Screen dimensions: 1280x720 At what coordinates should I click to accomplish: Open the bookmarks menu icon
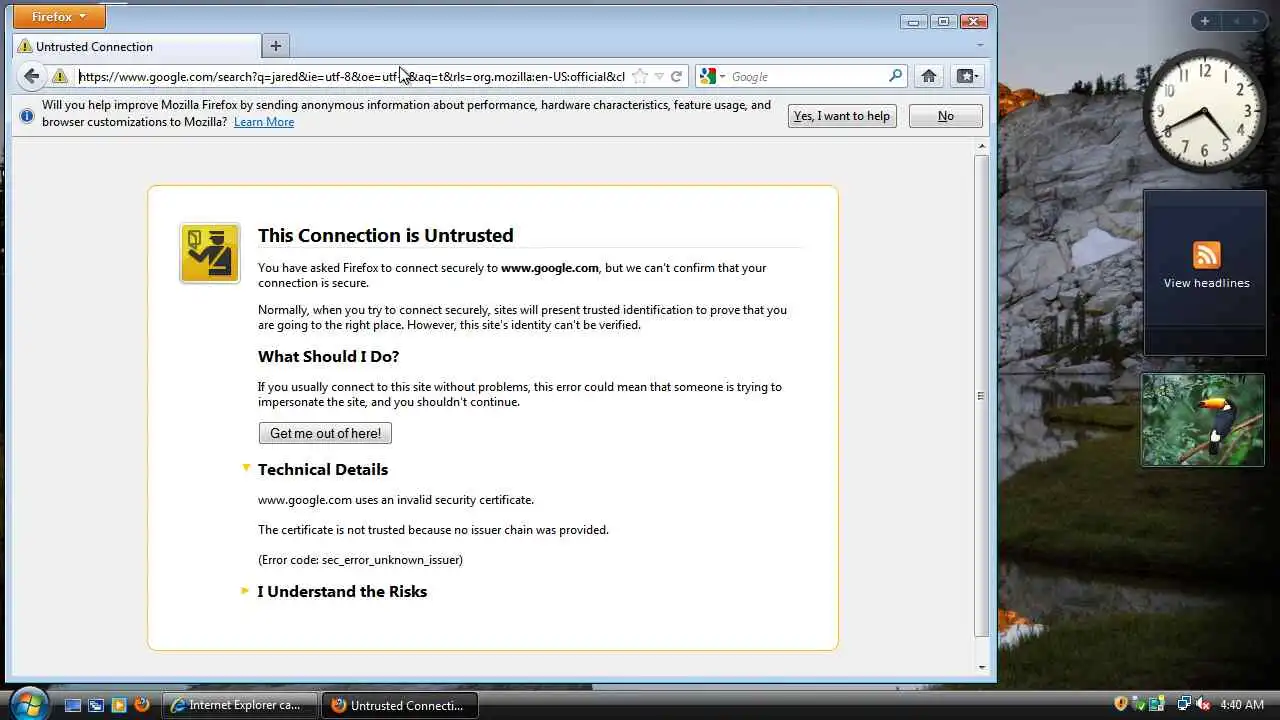tap(968, 76)
